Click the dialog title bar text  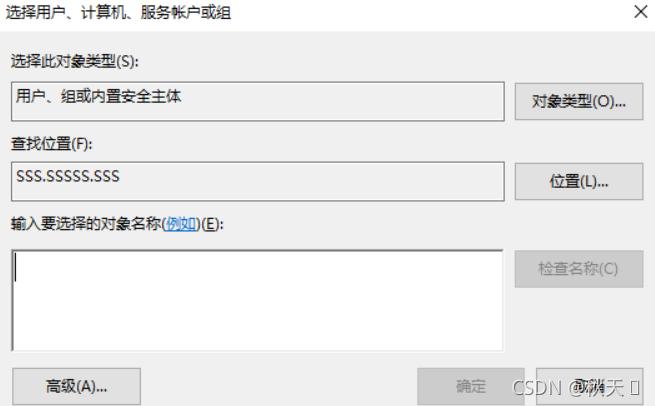coord(118,13)
